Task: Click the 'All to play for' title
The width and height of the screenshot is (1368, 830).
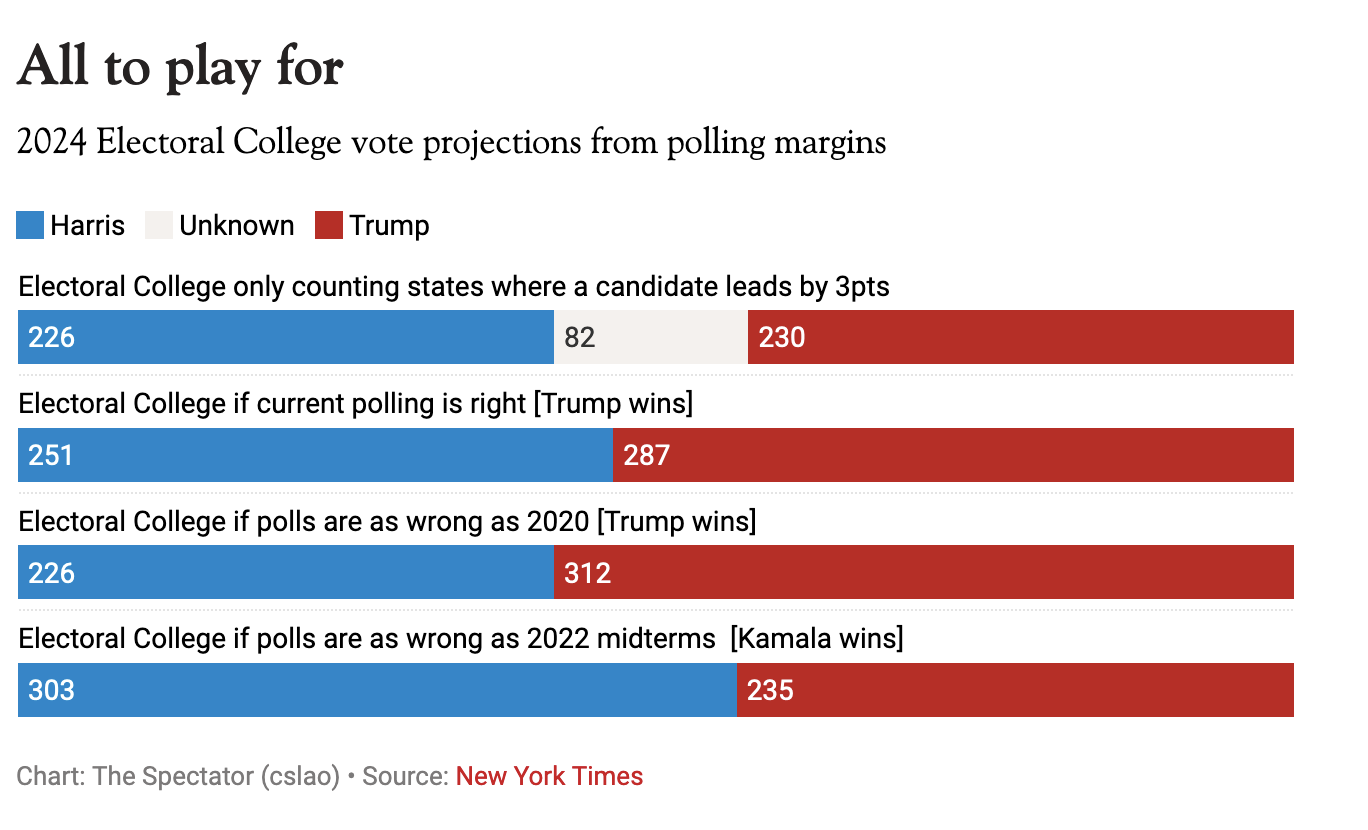Action: (181, 67)
